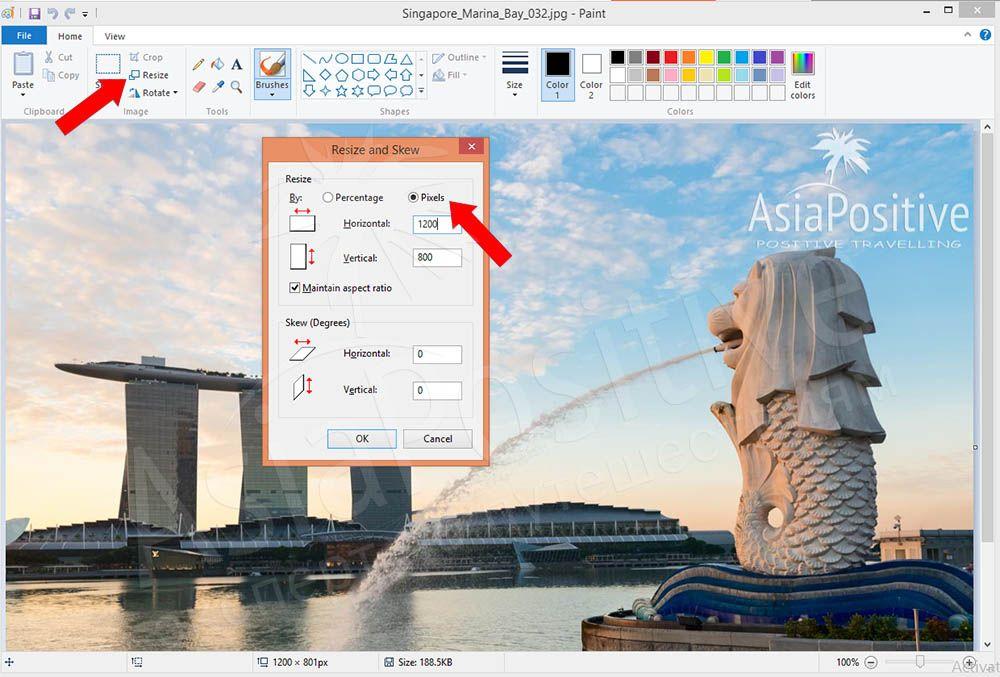1000x677 pixels.
Task: Select the Pencil tool
Action: click(x=199, y=64)
